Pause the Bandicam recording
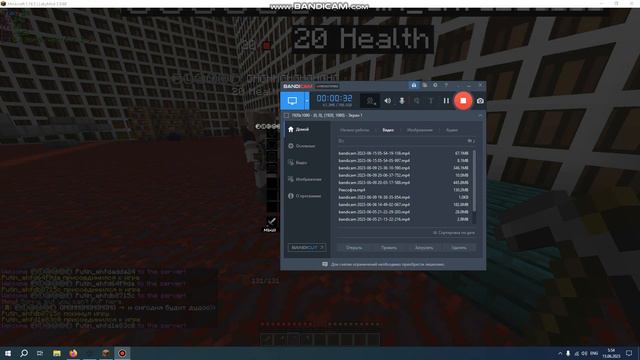The width and height of the screenshot is (640, 360). [446, 101]
